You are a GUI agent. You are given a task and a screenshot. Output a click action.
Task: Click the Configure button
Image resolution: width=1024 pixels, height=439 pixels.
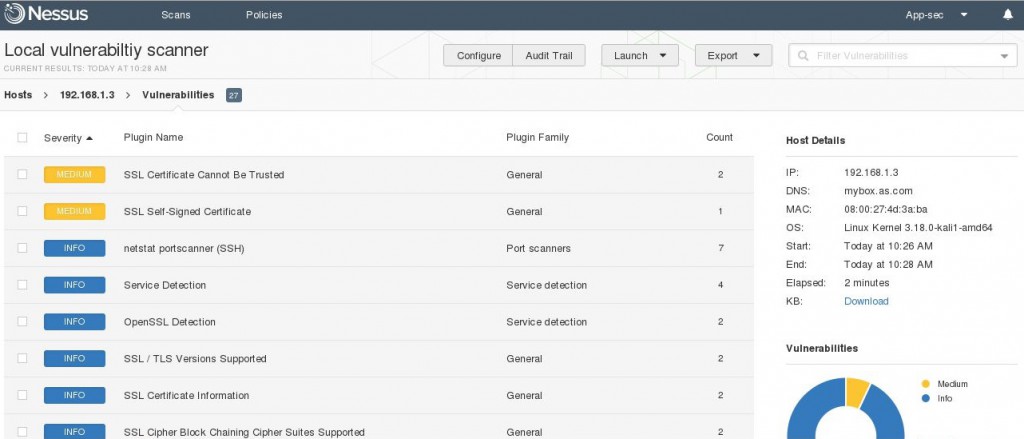(479, 56)
